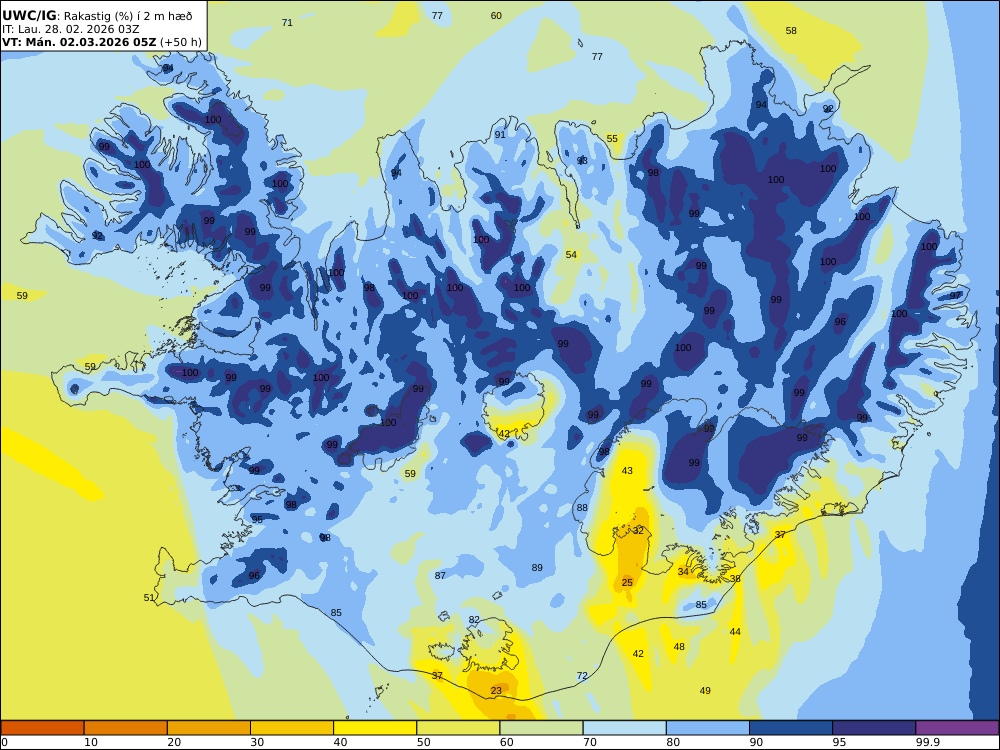1000x750 pixels.
Task: Click the map value 58 in the northeast ocean
Action: [x=791, y=31]
